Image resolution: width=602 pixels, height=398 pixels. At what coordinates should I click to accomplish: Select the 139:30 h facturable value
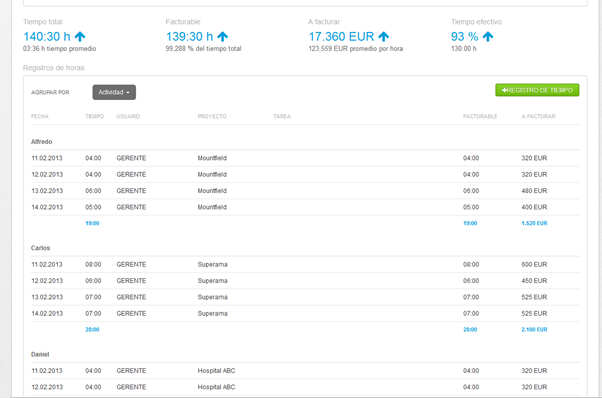pos(189,36)
